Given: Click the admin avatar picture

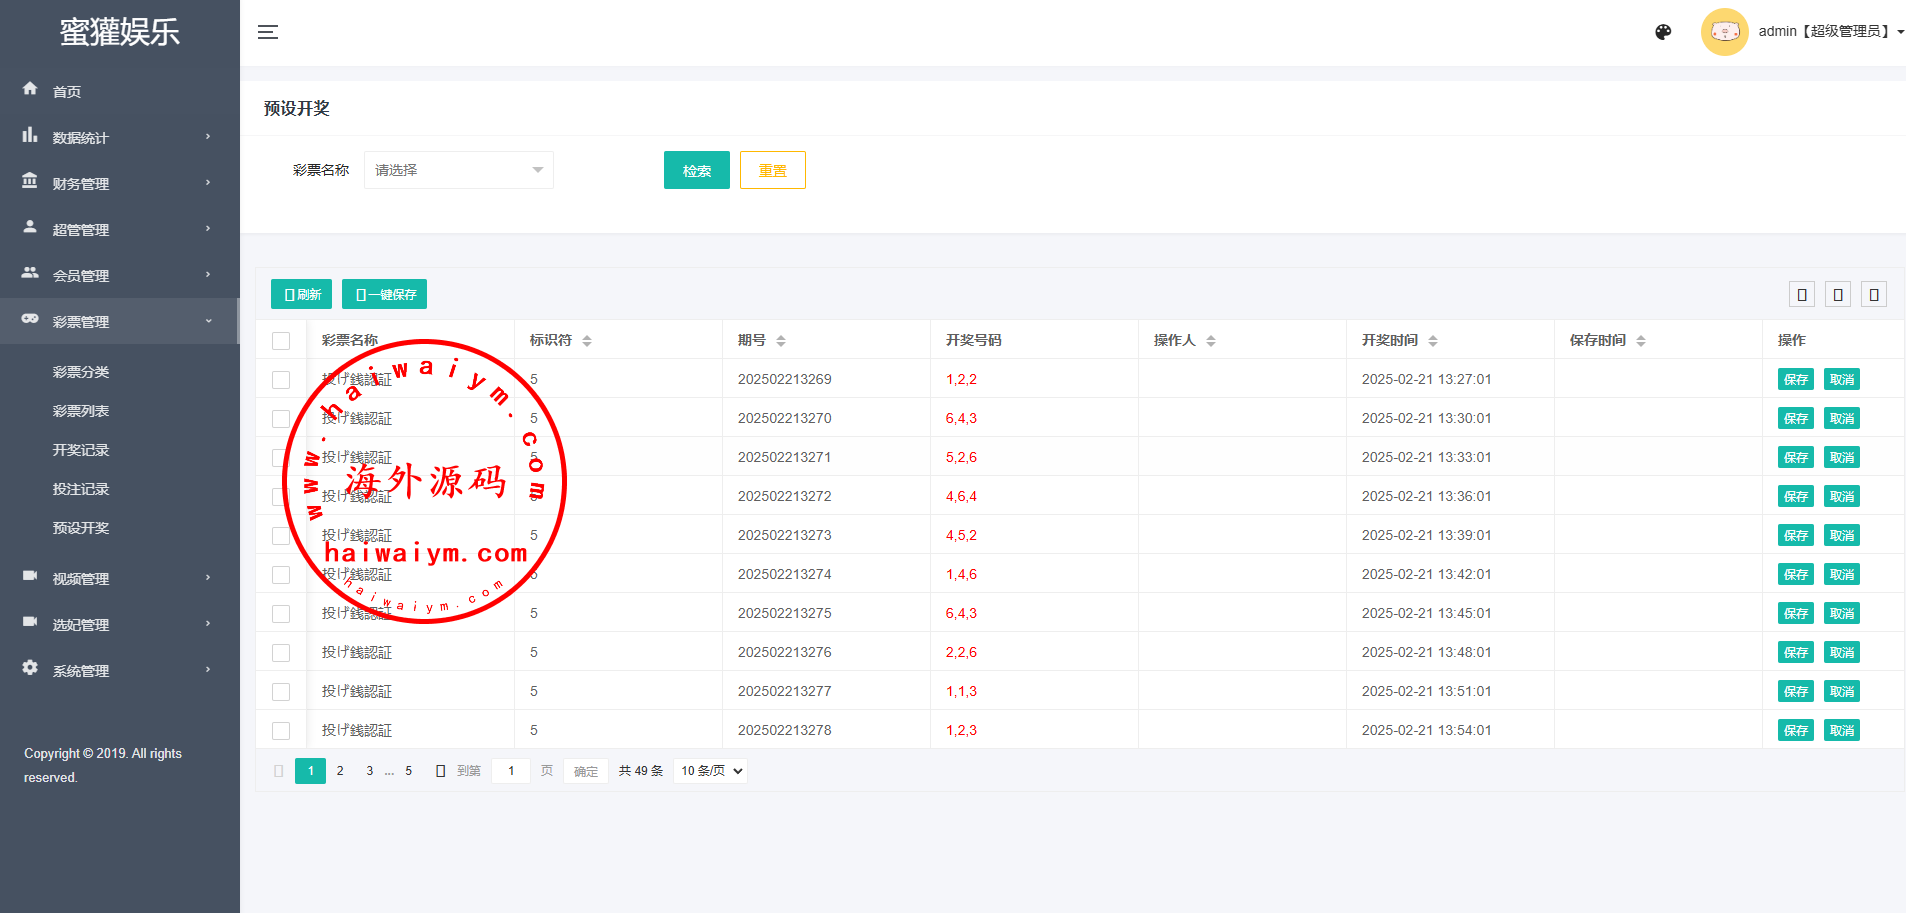Looking at the screenshot, I should click(x=1724, y=32).
